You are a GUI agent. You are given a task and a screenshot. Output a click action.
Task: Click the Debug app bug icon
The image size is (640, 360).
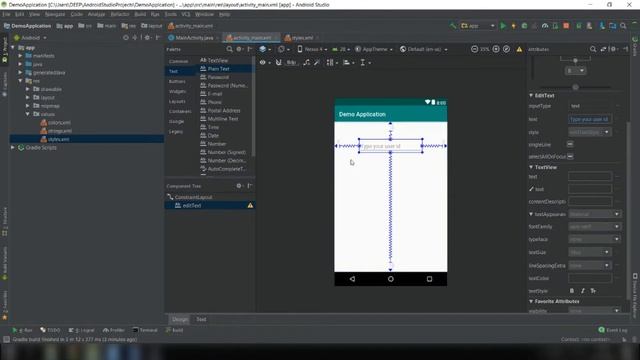pos(524,26)
